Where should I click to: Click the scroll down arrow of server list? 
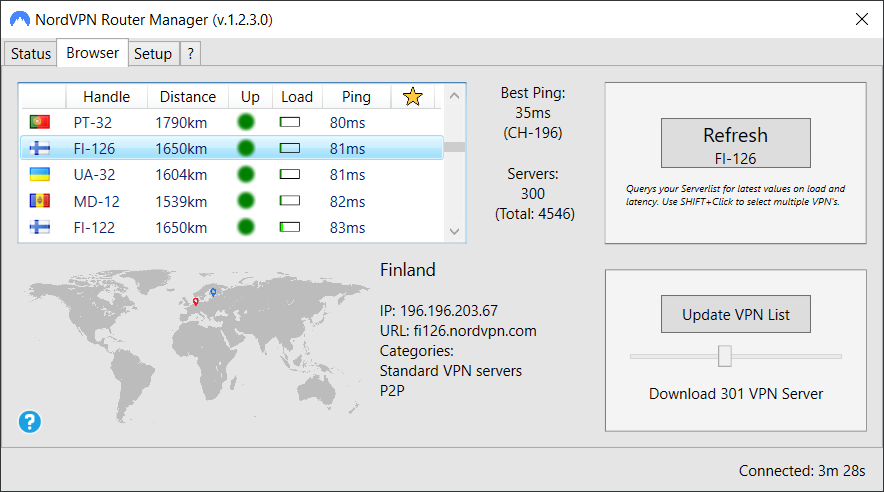pyautogui.click(x=454, y=231)
